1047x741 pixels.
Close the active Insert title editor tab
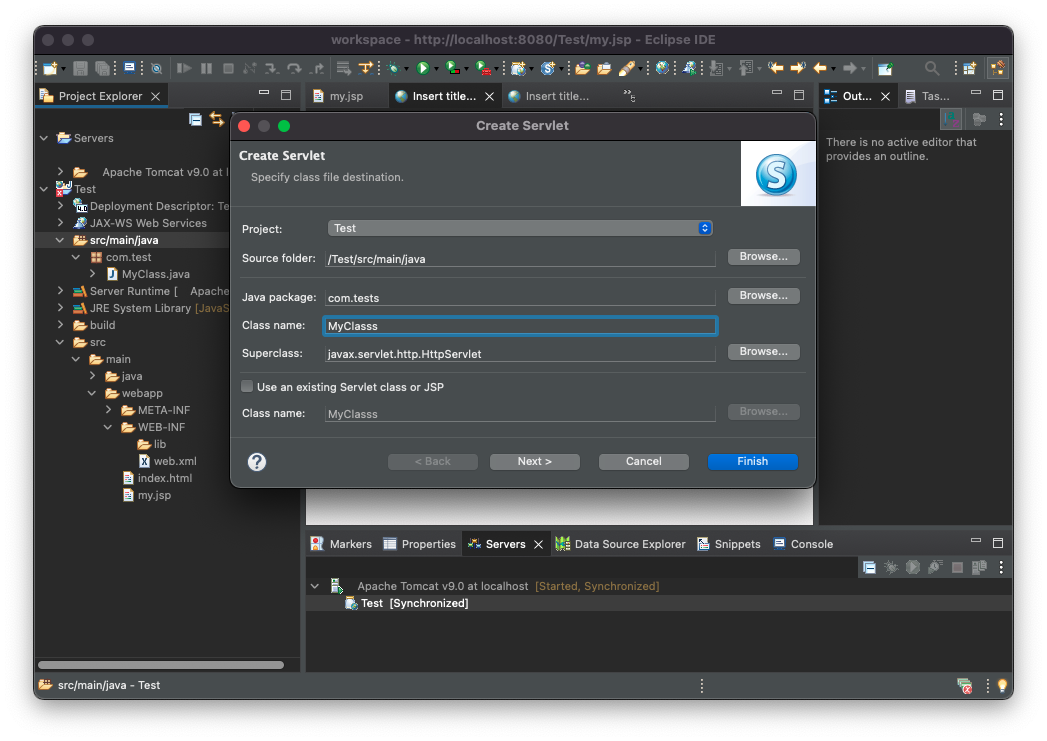click(489, 96)
